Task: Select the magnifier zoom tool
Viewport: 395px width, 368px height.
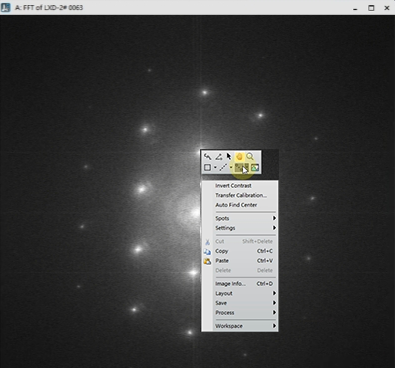Action: coord(250,156)
